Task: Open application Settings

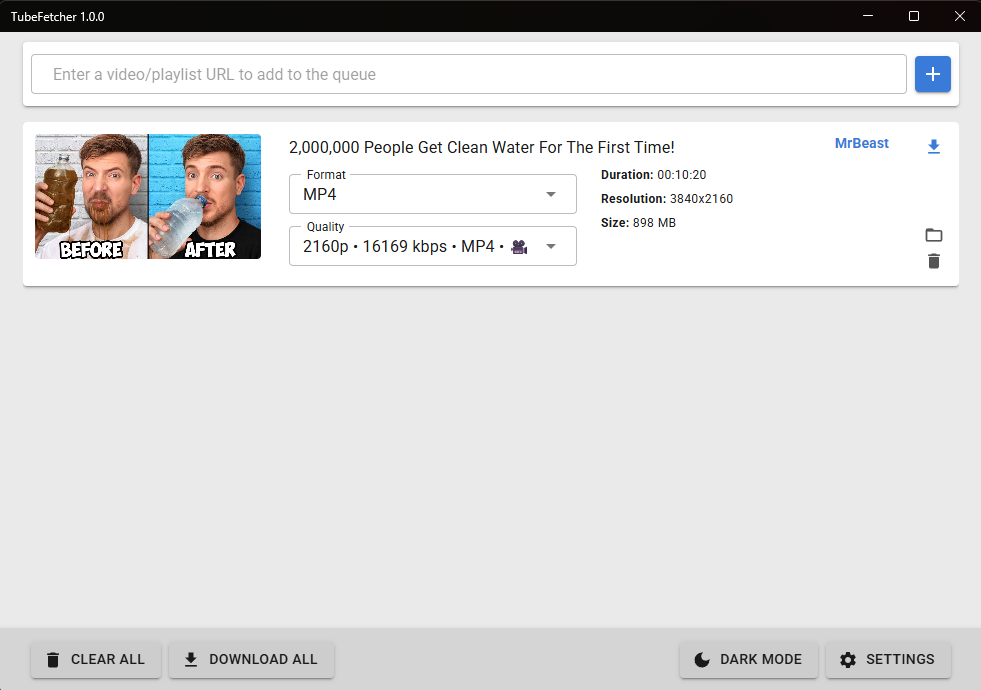Action: [x=888, y=659]
